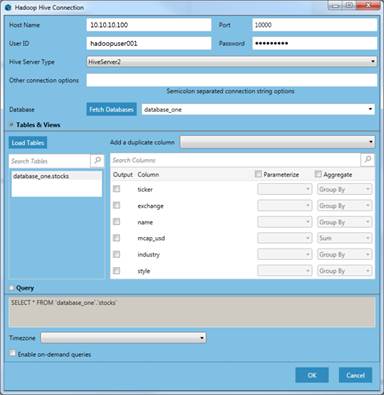Click the Search Tables input field
Image resolution: width=384 pixels, height=395 pixels.
pos(49,161)
